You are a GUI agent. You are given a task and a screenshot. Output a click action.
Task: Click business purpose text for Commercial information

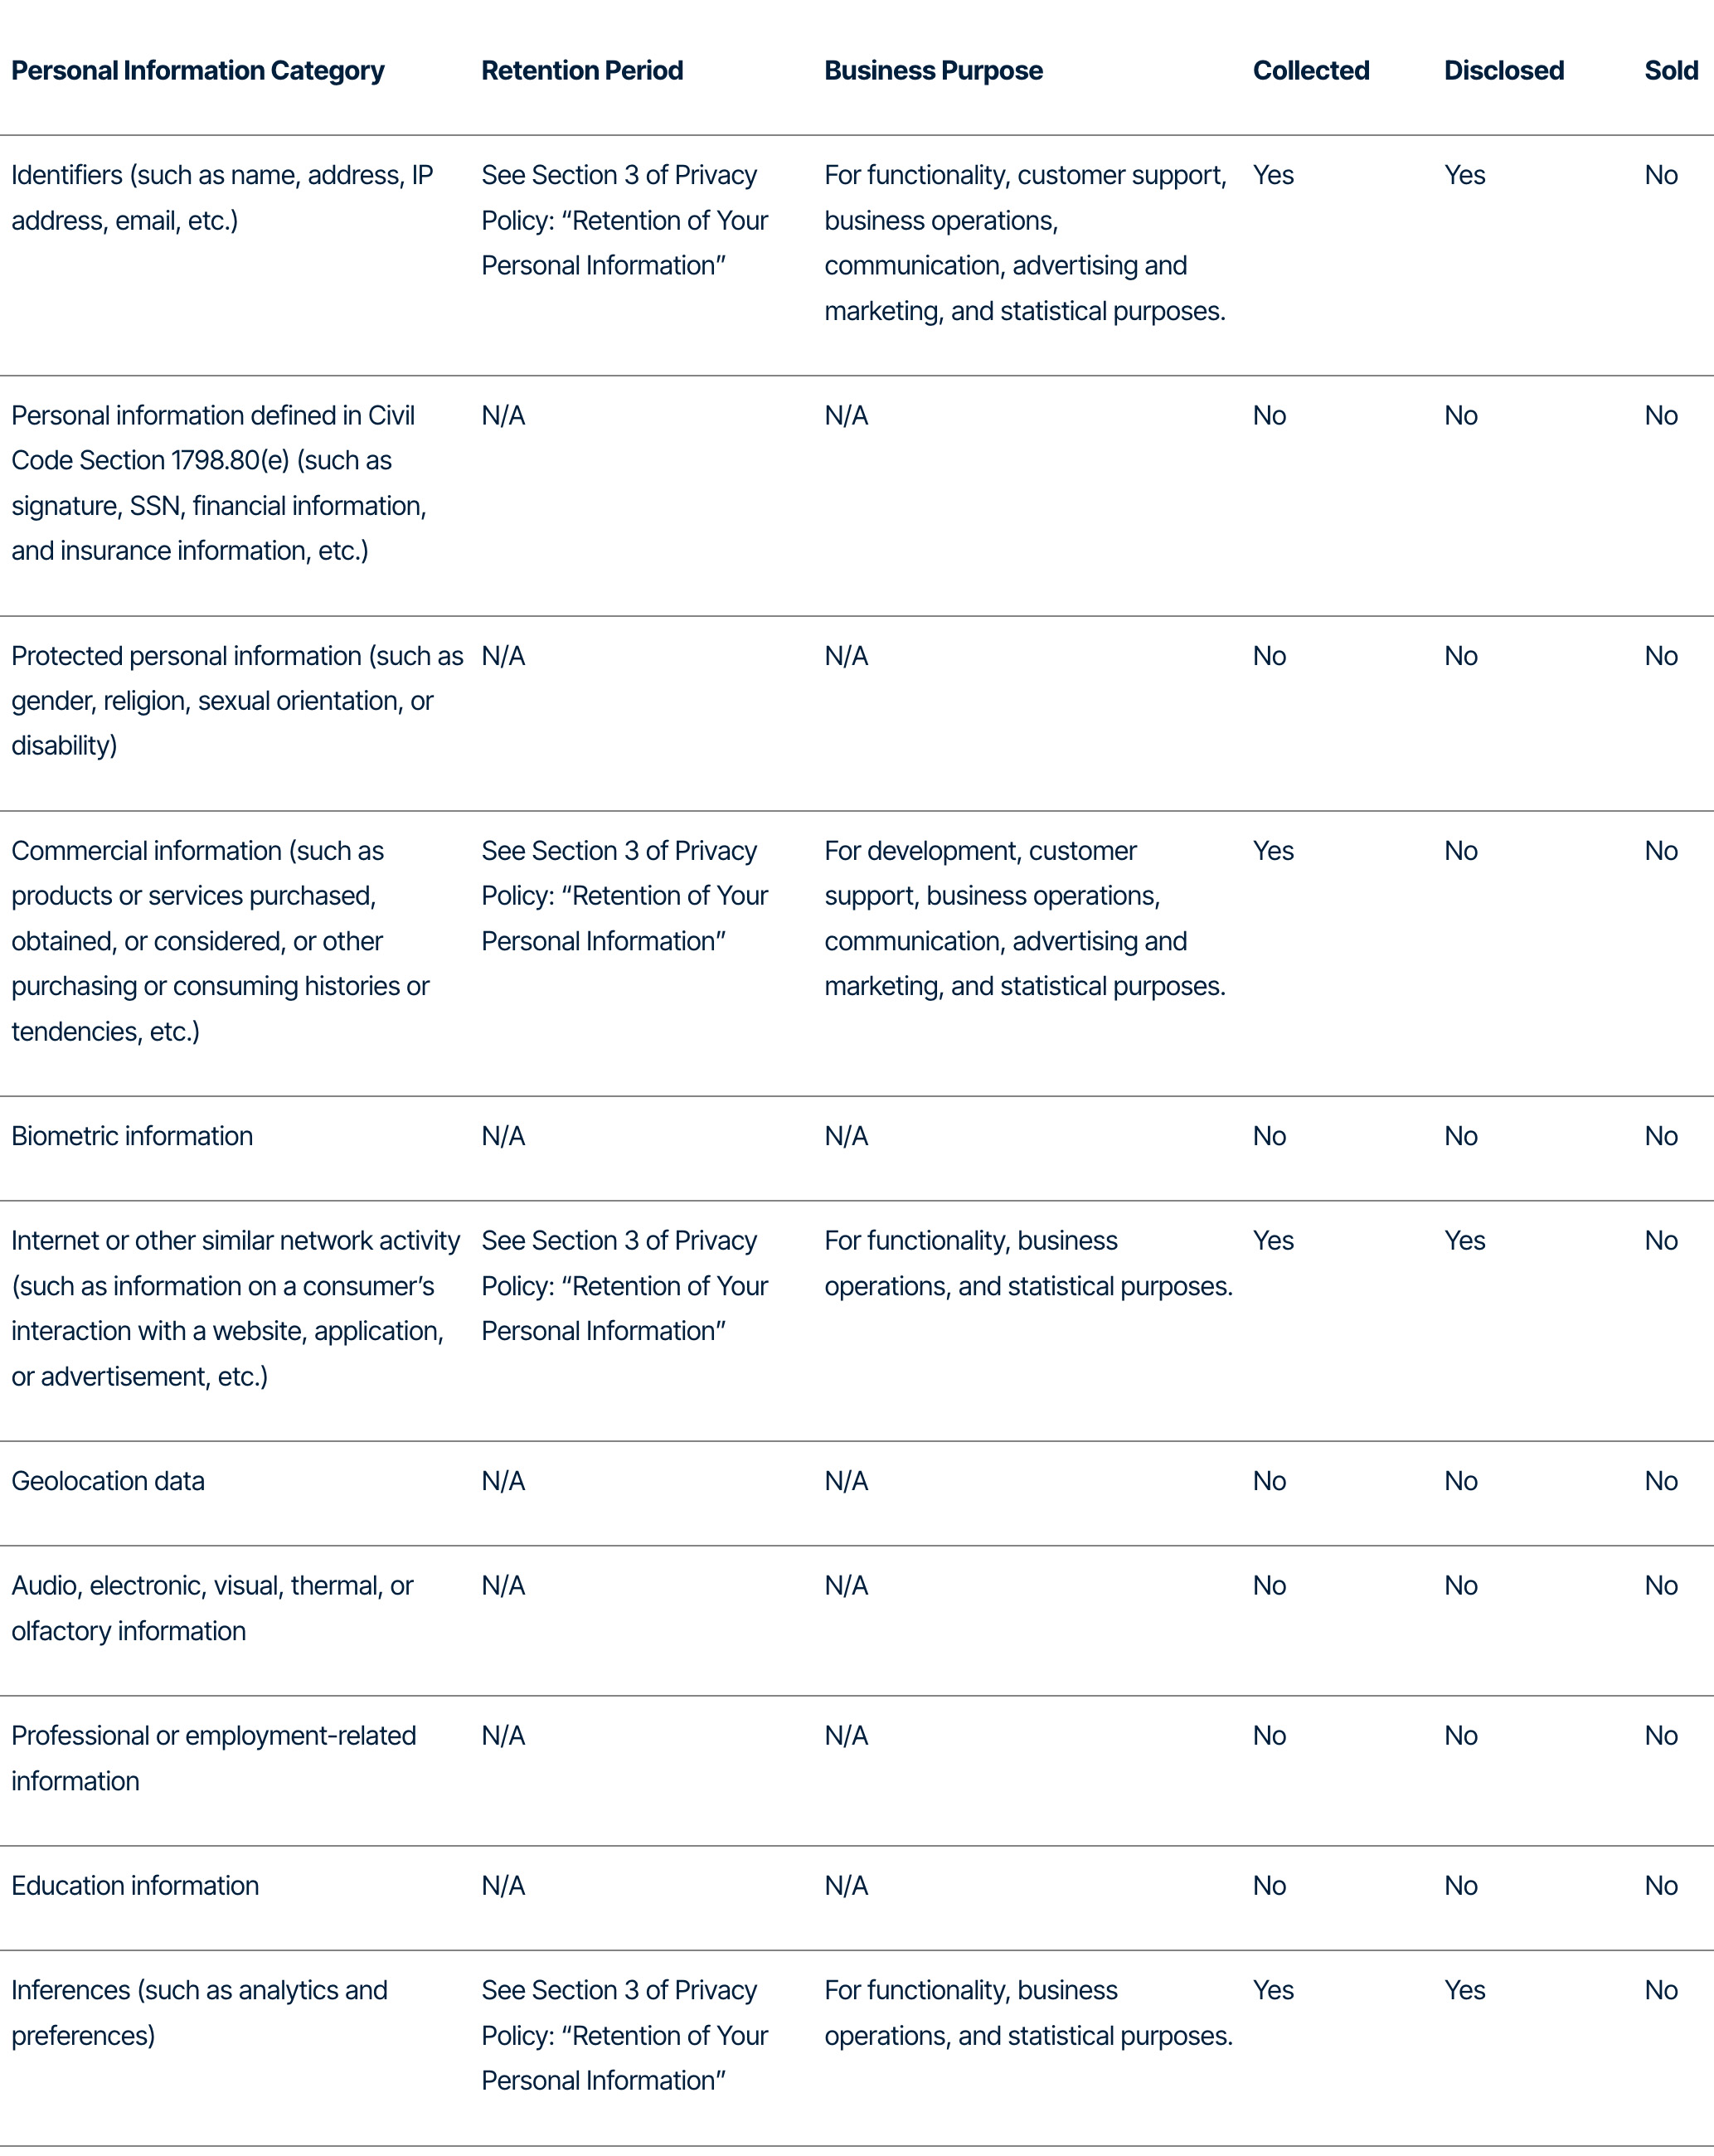(x=1024, y=918)
